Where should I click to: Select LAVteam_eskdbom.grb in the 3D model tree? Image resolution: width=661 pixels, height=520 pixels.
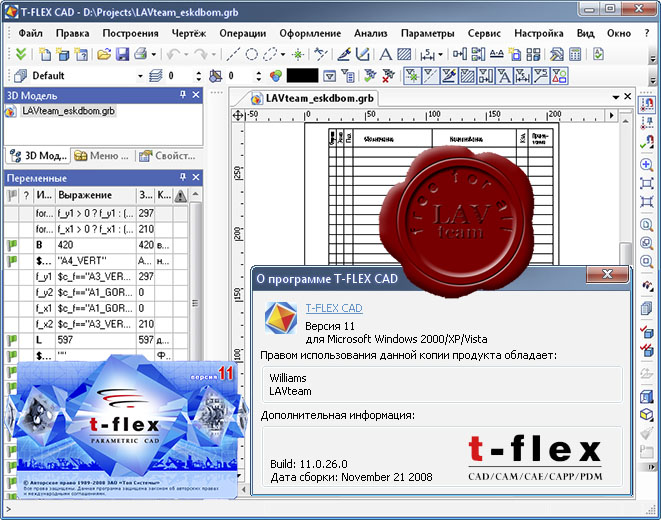coord(68,111)
